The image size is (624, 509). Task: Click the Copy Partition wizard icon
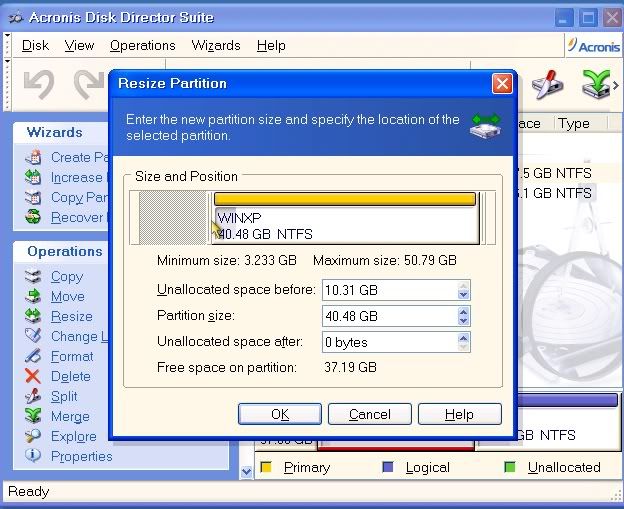coord(33,197)
